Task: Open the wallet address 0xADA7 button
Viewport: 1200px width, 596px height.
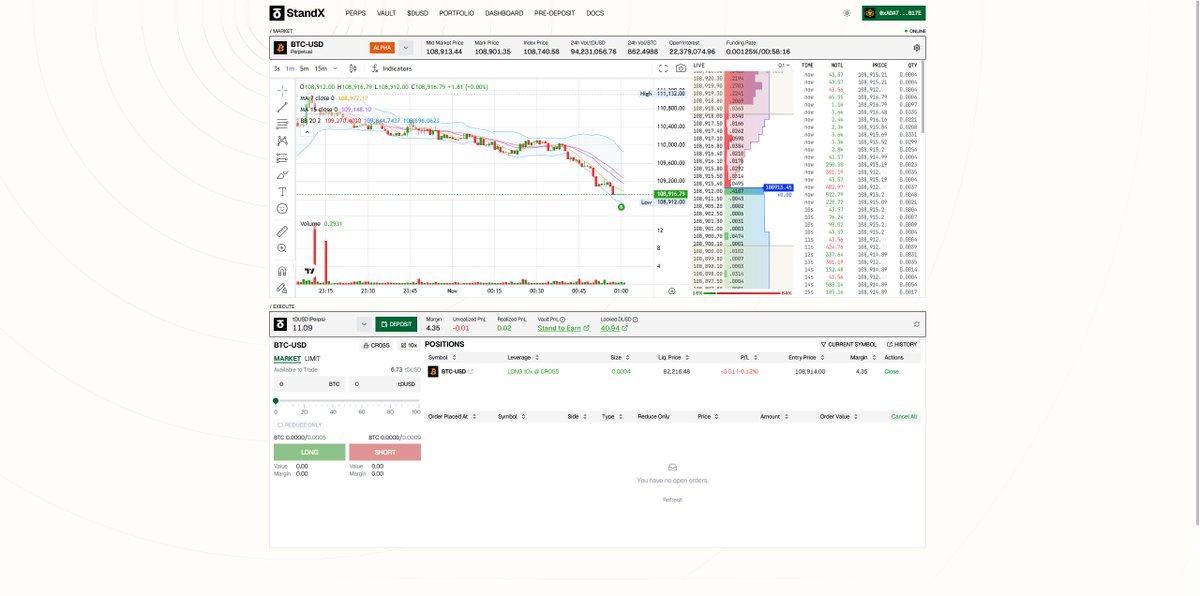Action: [894, 13]
